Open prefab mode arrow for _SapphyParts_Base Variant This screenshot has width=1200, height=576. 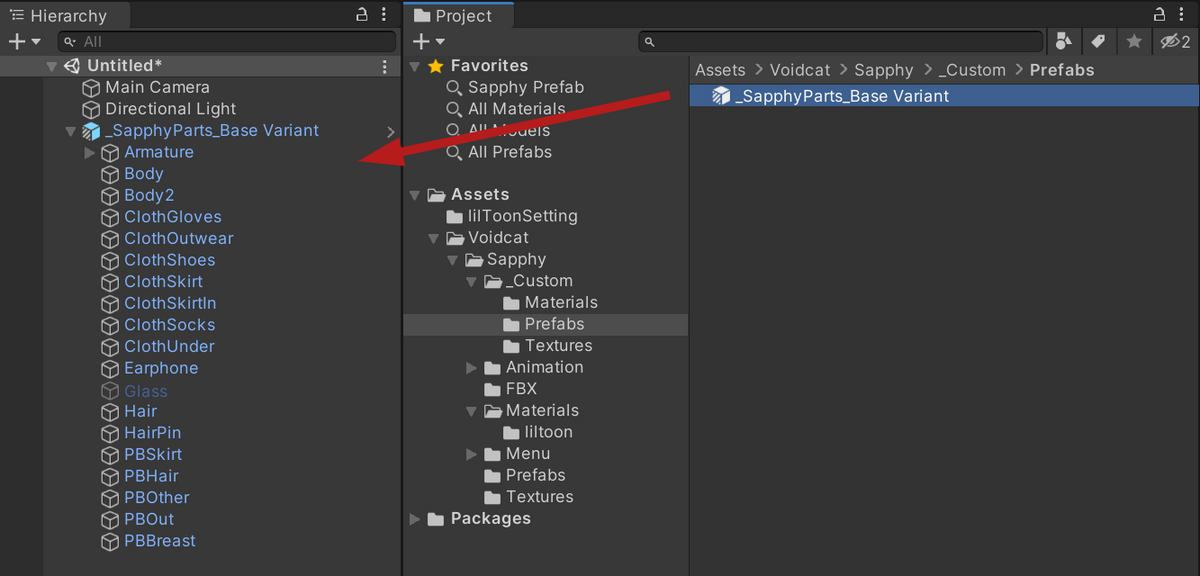391,131
